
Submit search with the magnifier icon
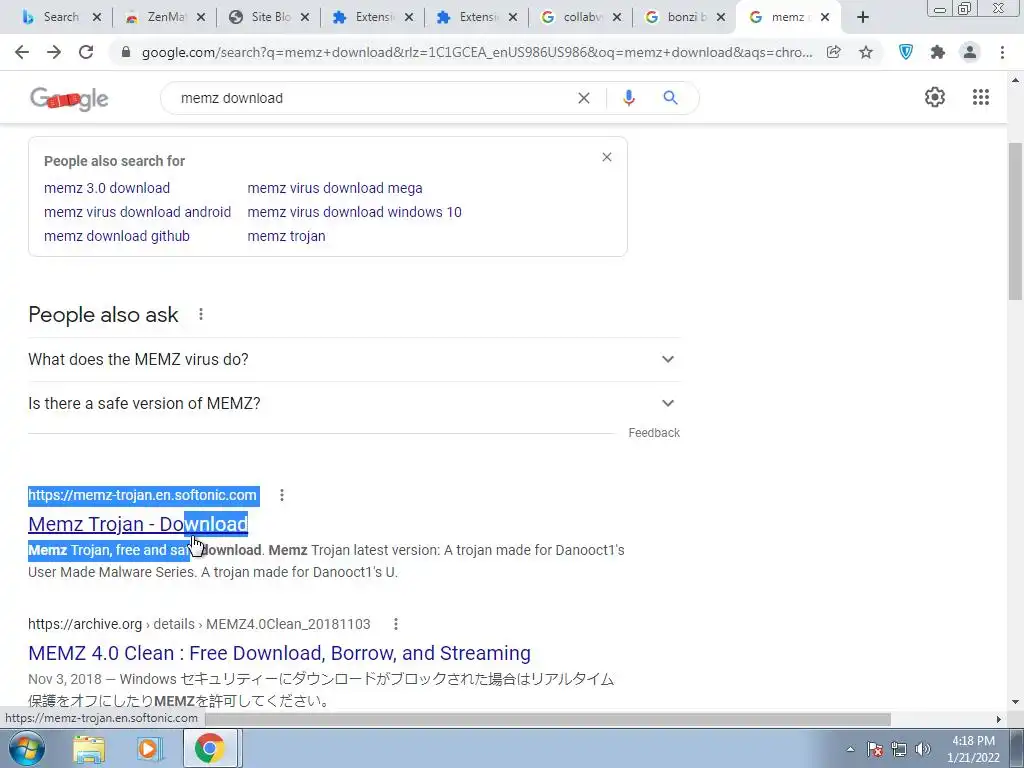tap(670, 98)
